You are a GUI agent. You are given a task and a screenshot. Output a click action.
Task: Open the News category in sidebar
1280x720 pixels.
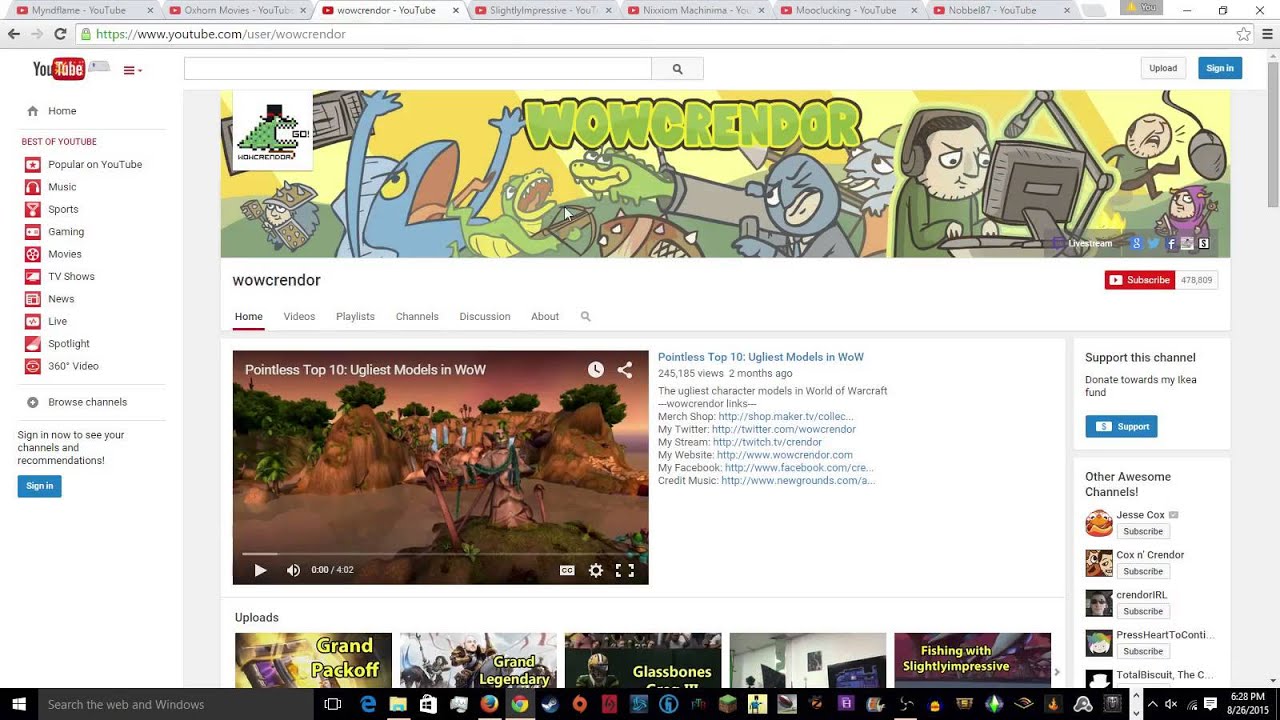61,299
